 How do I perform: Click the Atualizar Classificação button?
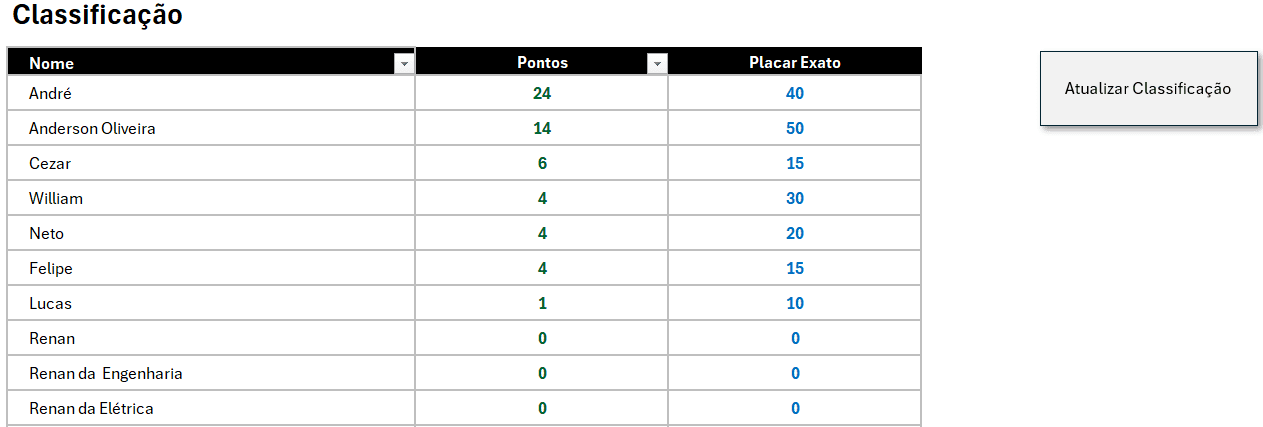(1148, 89)
